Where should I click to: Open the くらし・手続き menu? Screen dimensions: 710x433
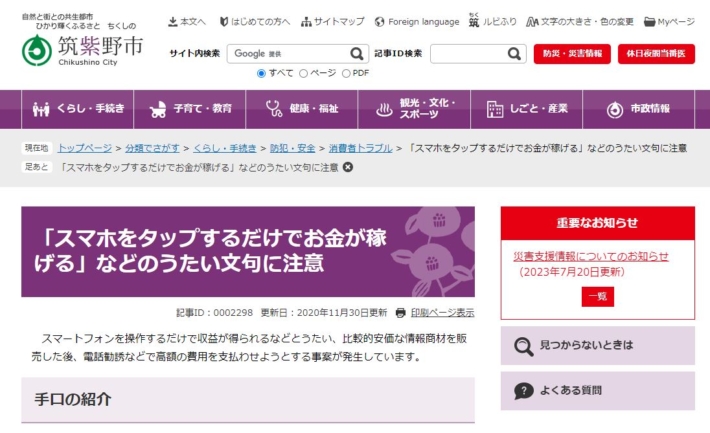point(77,109)
